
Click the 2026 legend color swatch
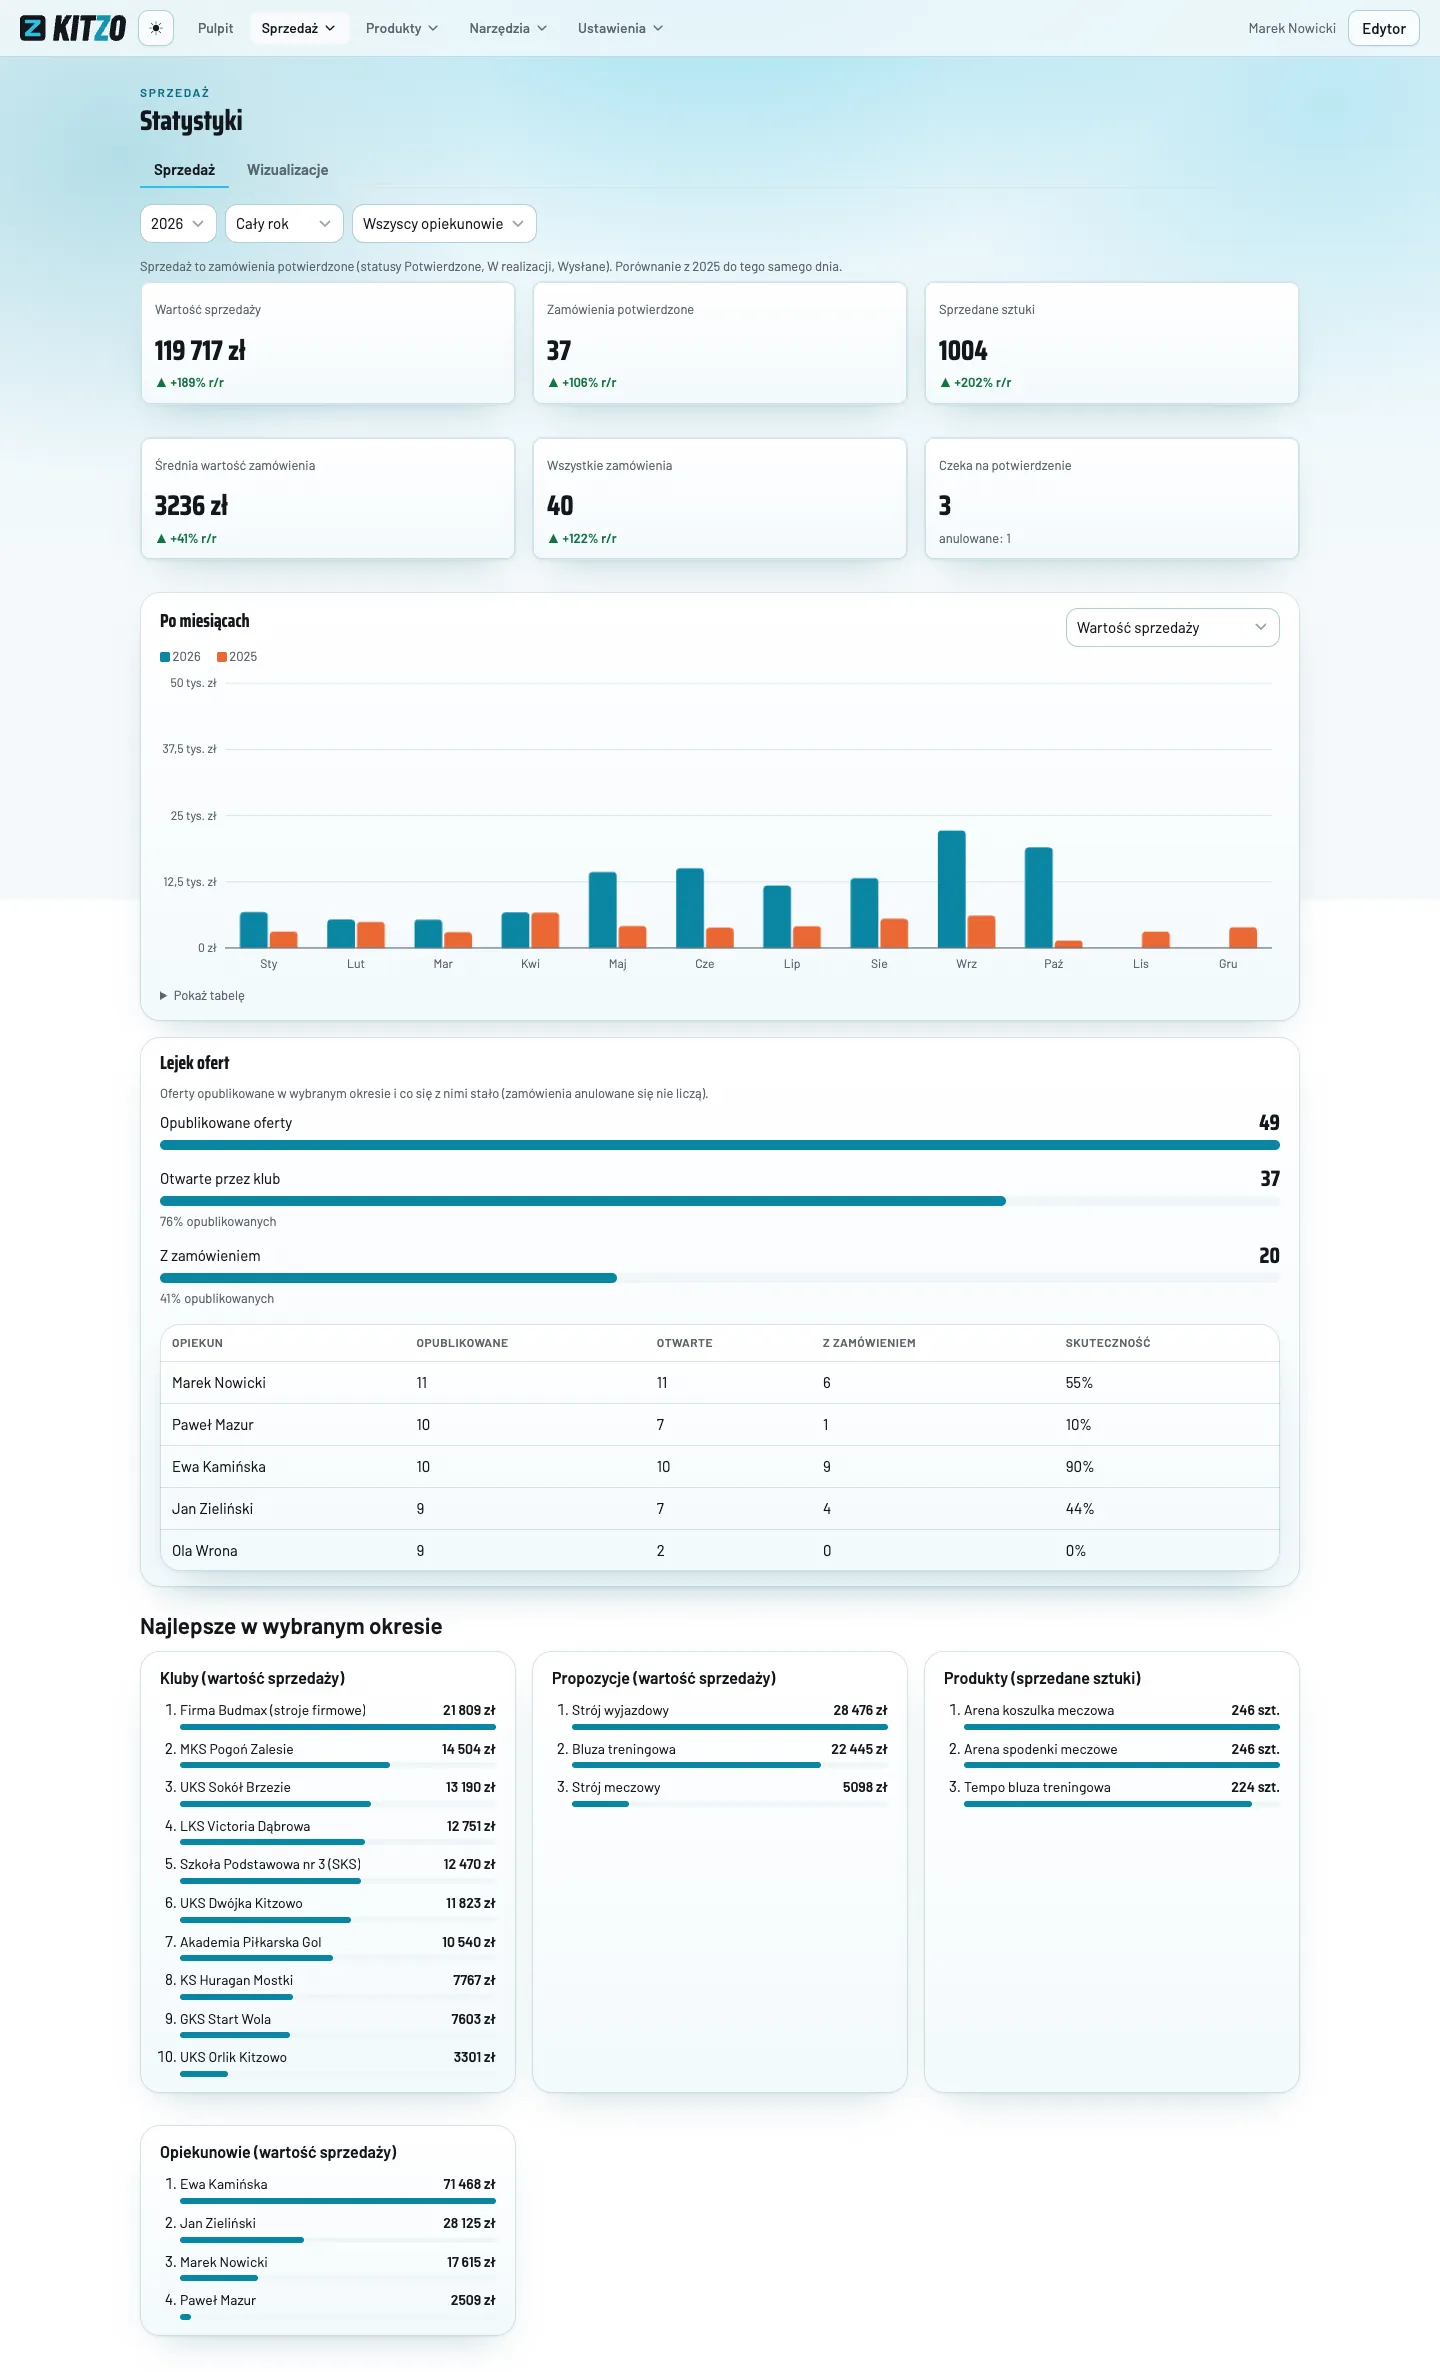point(165,657)
